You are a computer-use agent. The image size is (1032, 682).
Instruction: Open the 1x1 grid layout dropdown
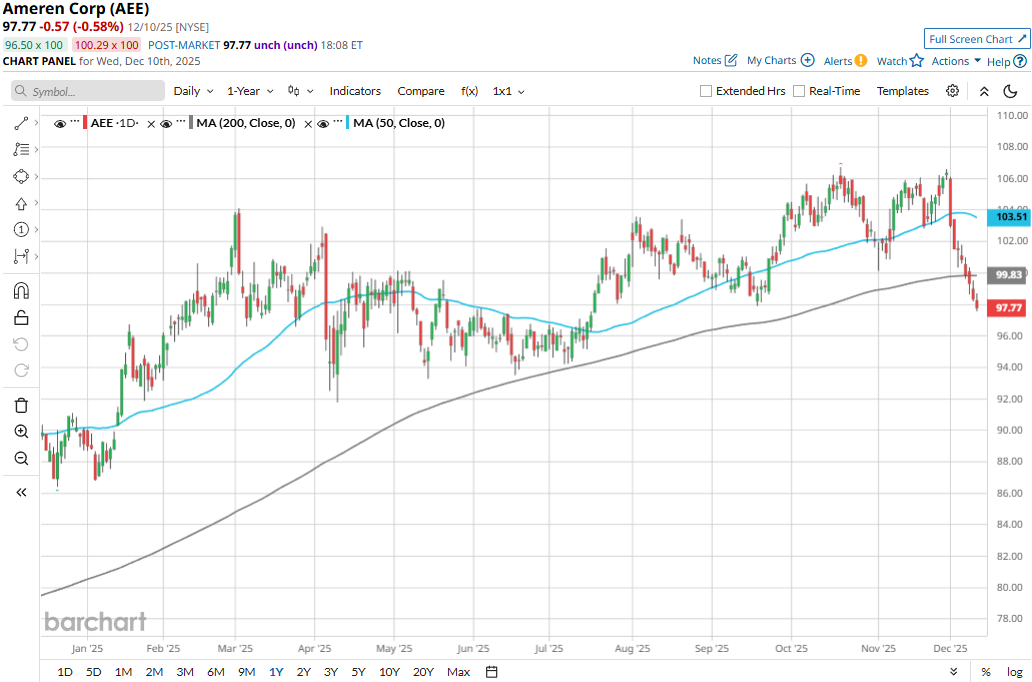pyautogui.click(x=508, y=91)
